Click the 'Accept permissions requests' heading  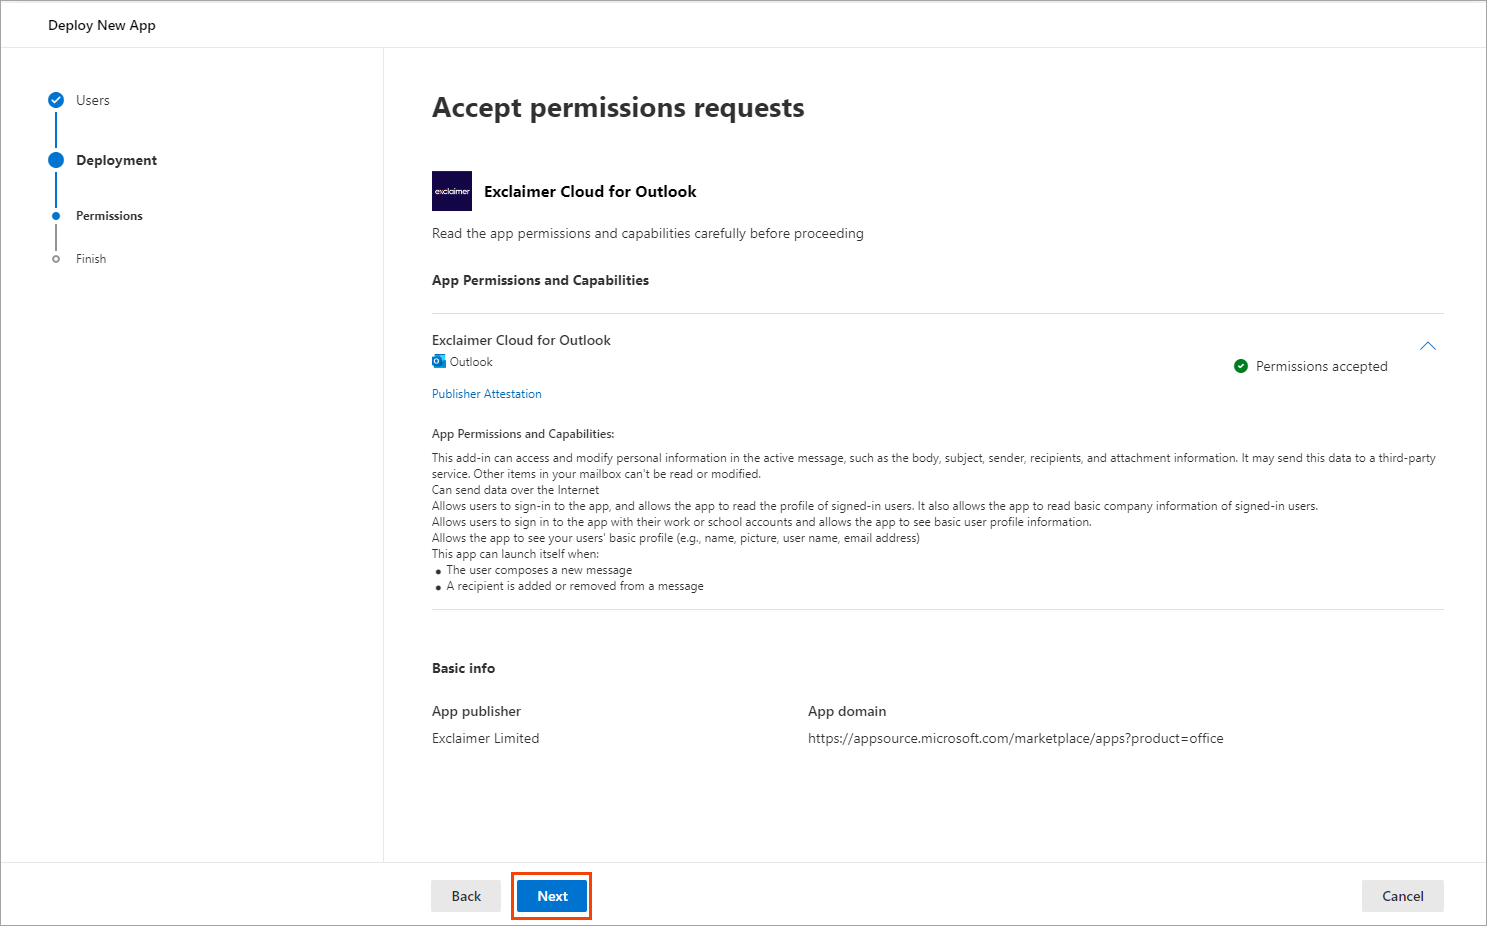tap(618, 108)
